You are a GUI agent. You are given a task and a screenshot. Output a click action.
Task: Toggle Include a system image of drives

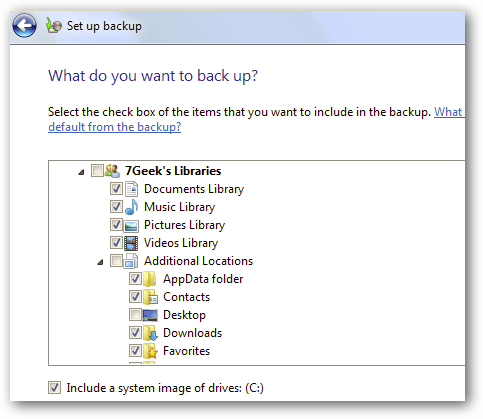54,388
